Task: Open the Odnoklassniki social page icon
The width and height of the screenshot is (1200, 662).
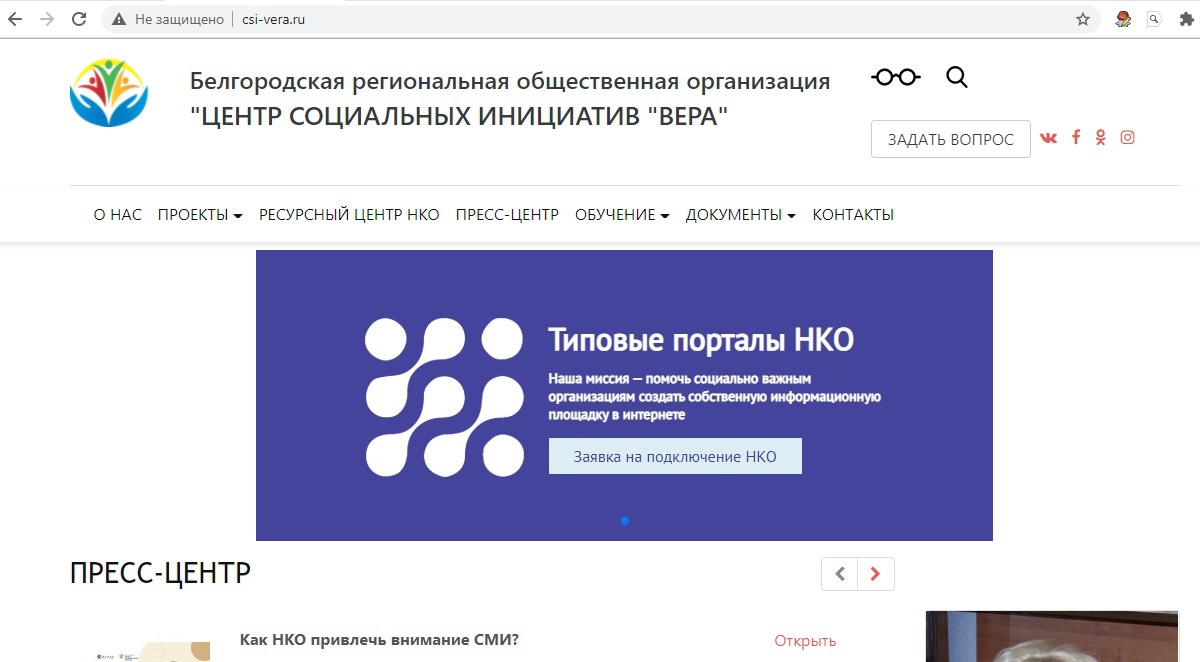Action: [1101, 138]
